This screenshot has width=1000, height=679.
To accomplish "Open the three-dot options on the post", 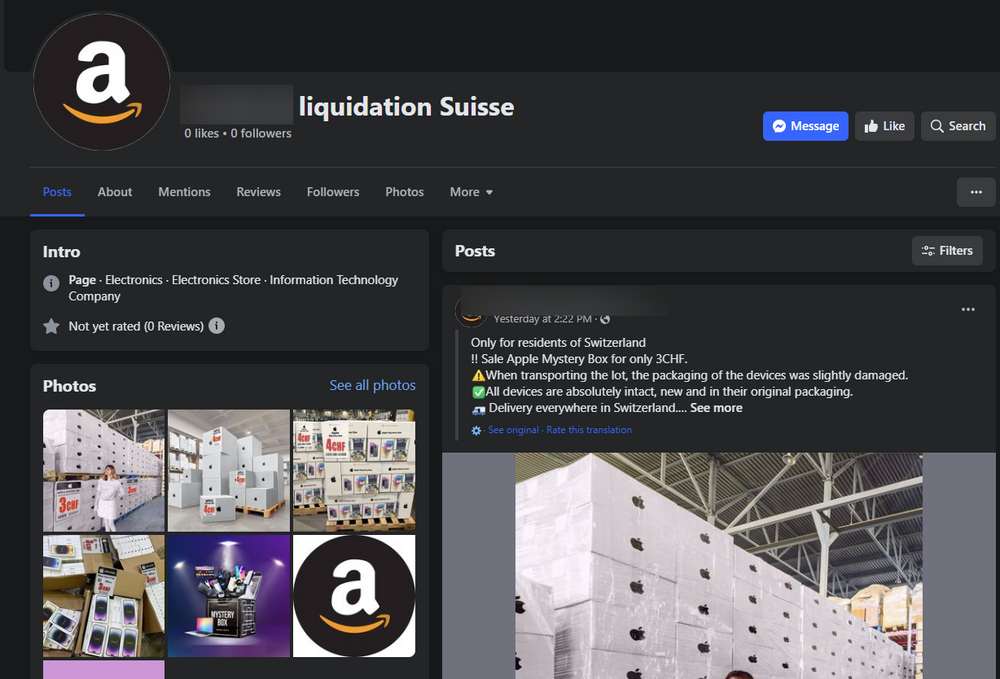I will pyautogui.click(x=967, y=310).
